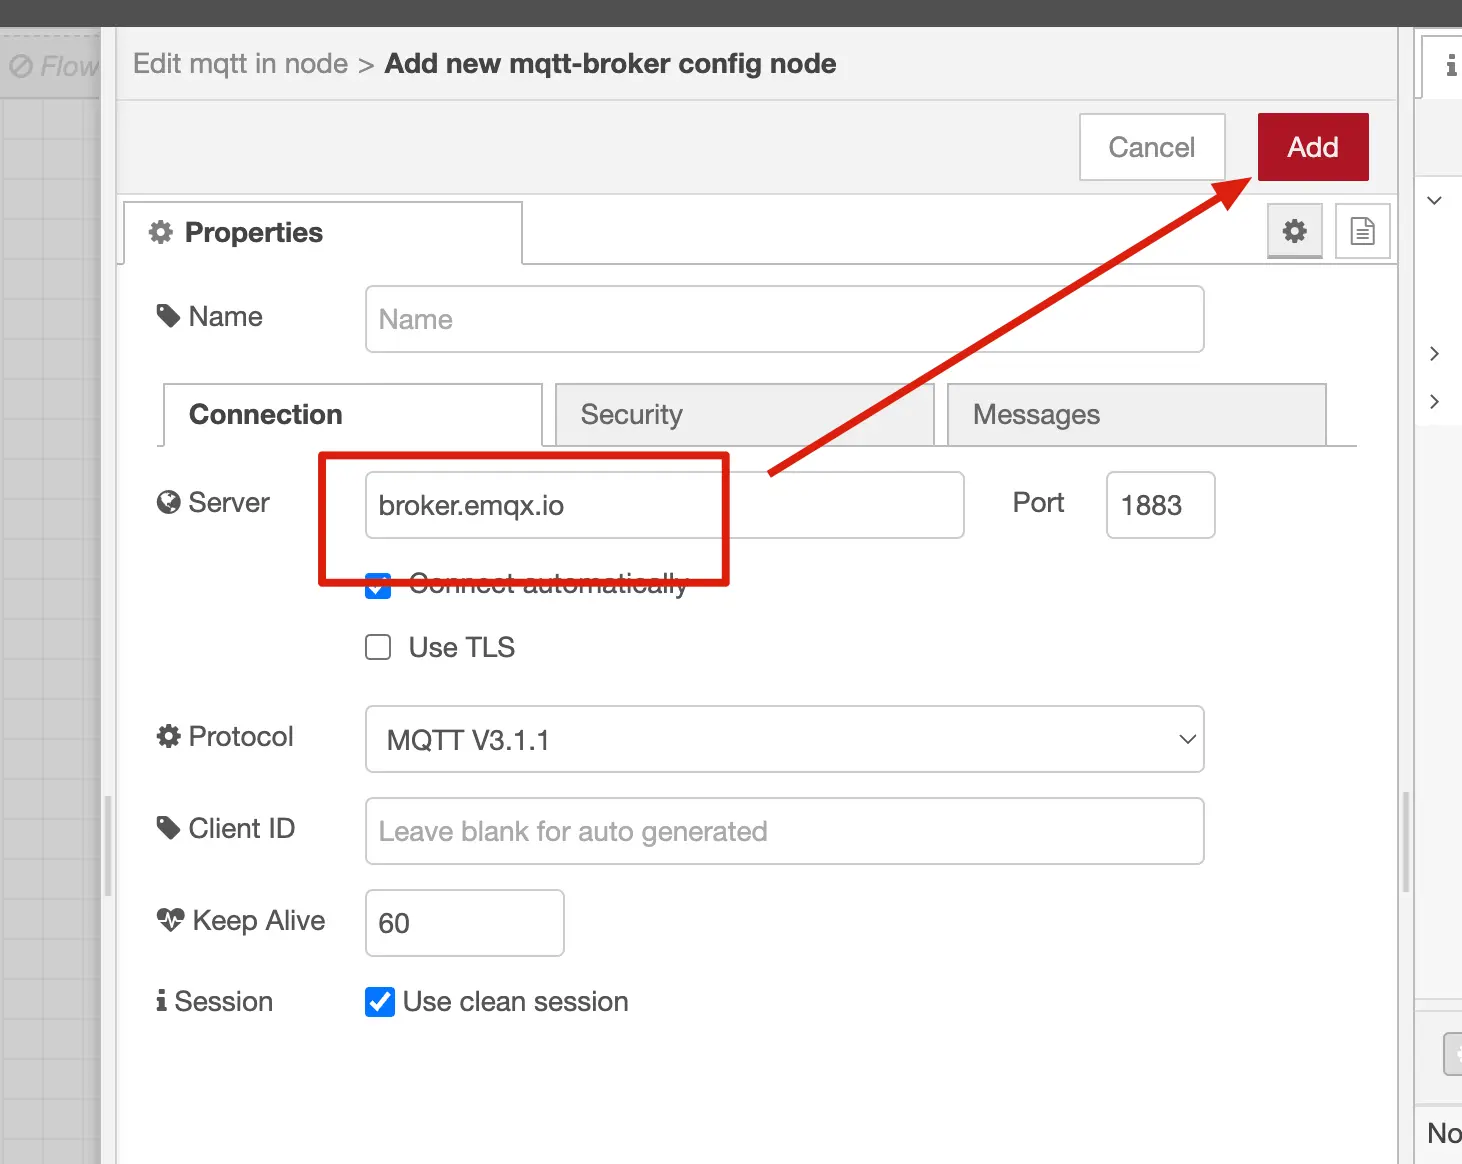1462x1164 pixels.
Task: Open the MQTT protocol version dropdown
Action: tap(1186, 739)
